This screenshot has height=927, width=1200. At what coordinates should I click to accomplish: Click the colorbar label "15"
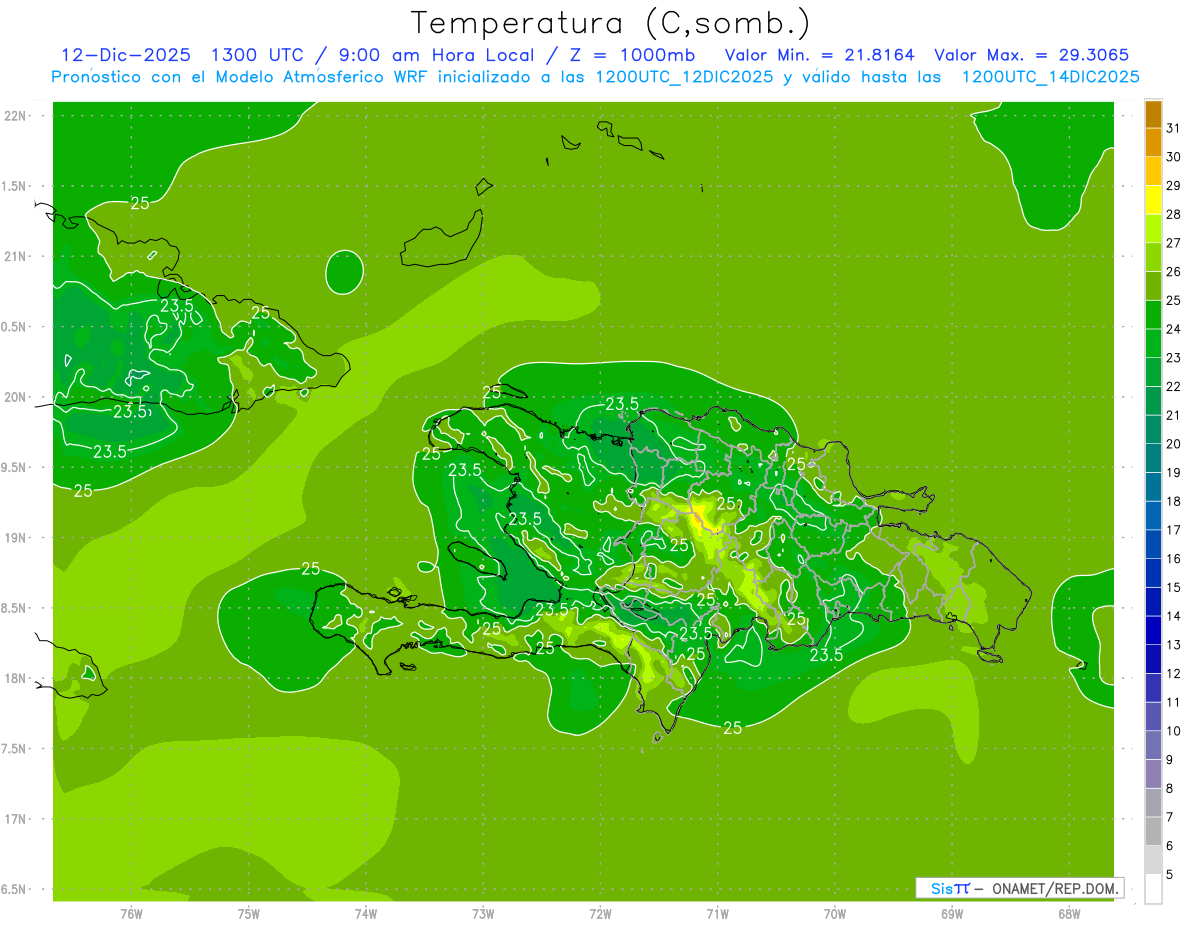click(1173, 588)
